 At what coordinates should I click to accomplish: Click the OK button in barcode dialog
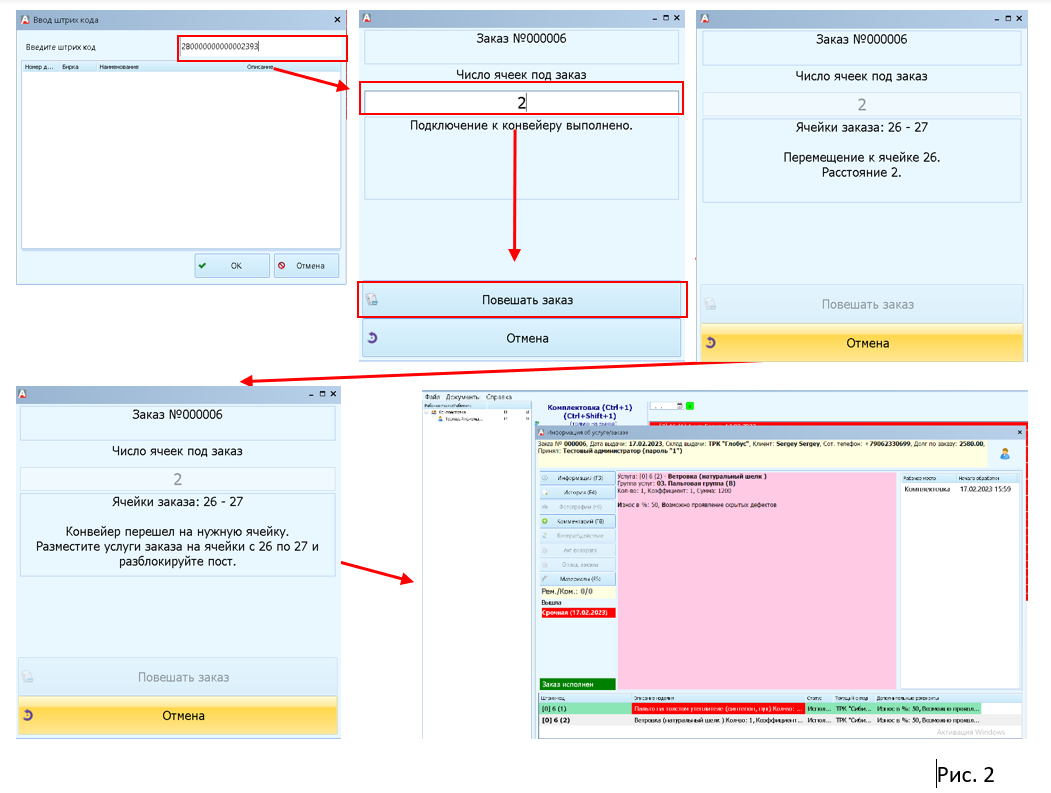(233, 266)
